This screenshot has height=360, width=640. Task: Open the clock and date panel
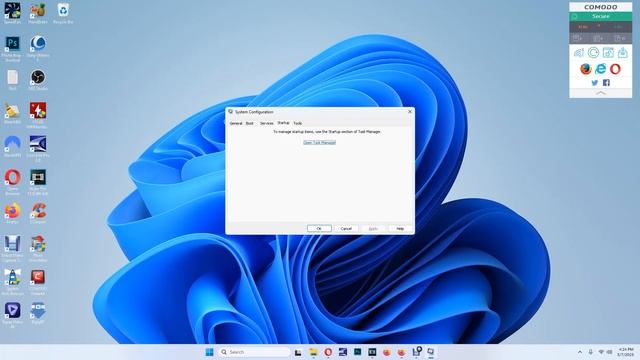(x=626, y=352)
